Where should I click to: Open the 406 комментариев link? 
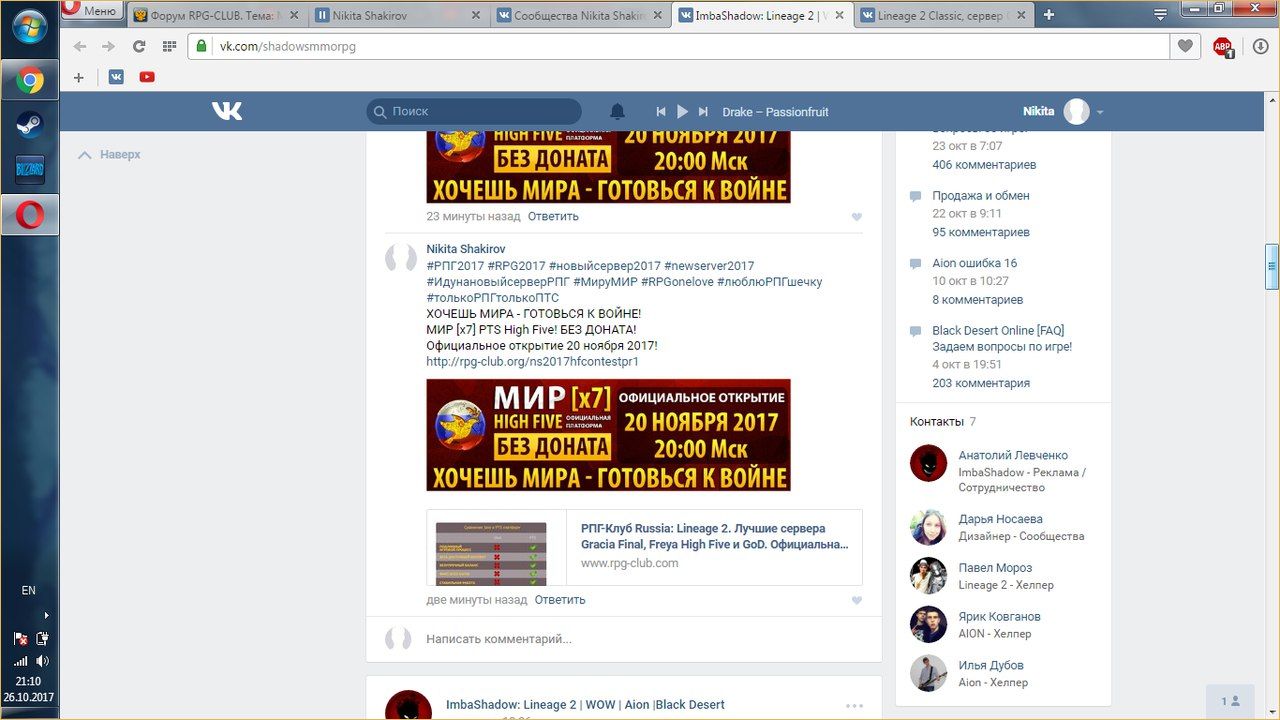[x=984, y=165]
